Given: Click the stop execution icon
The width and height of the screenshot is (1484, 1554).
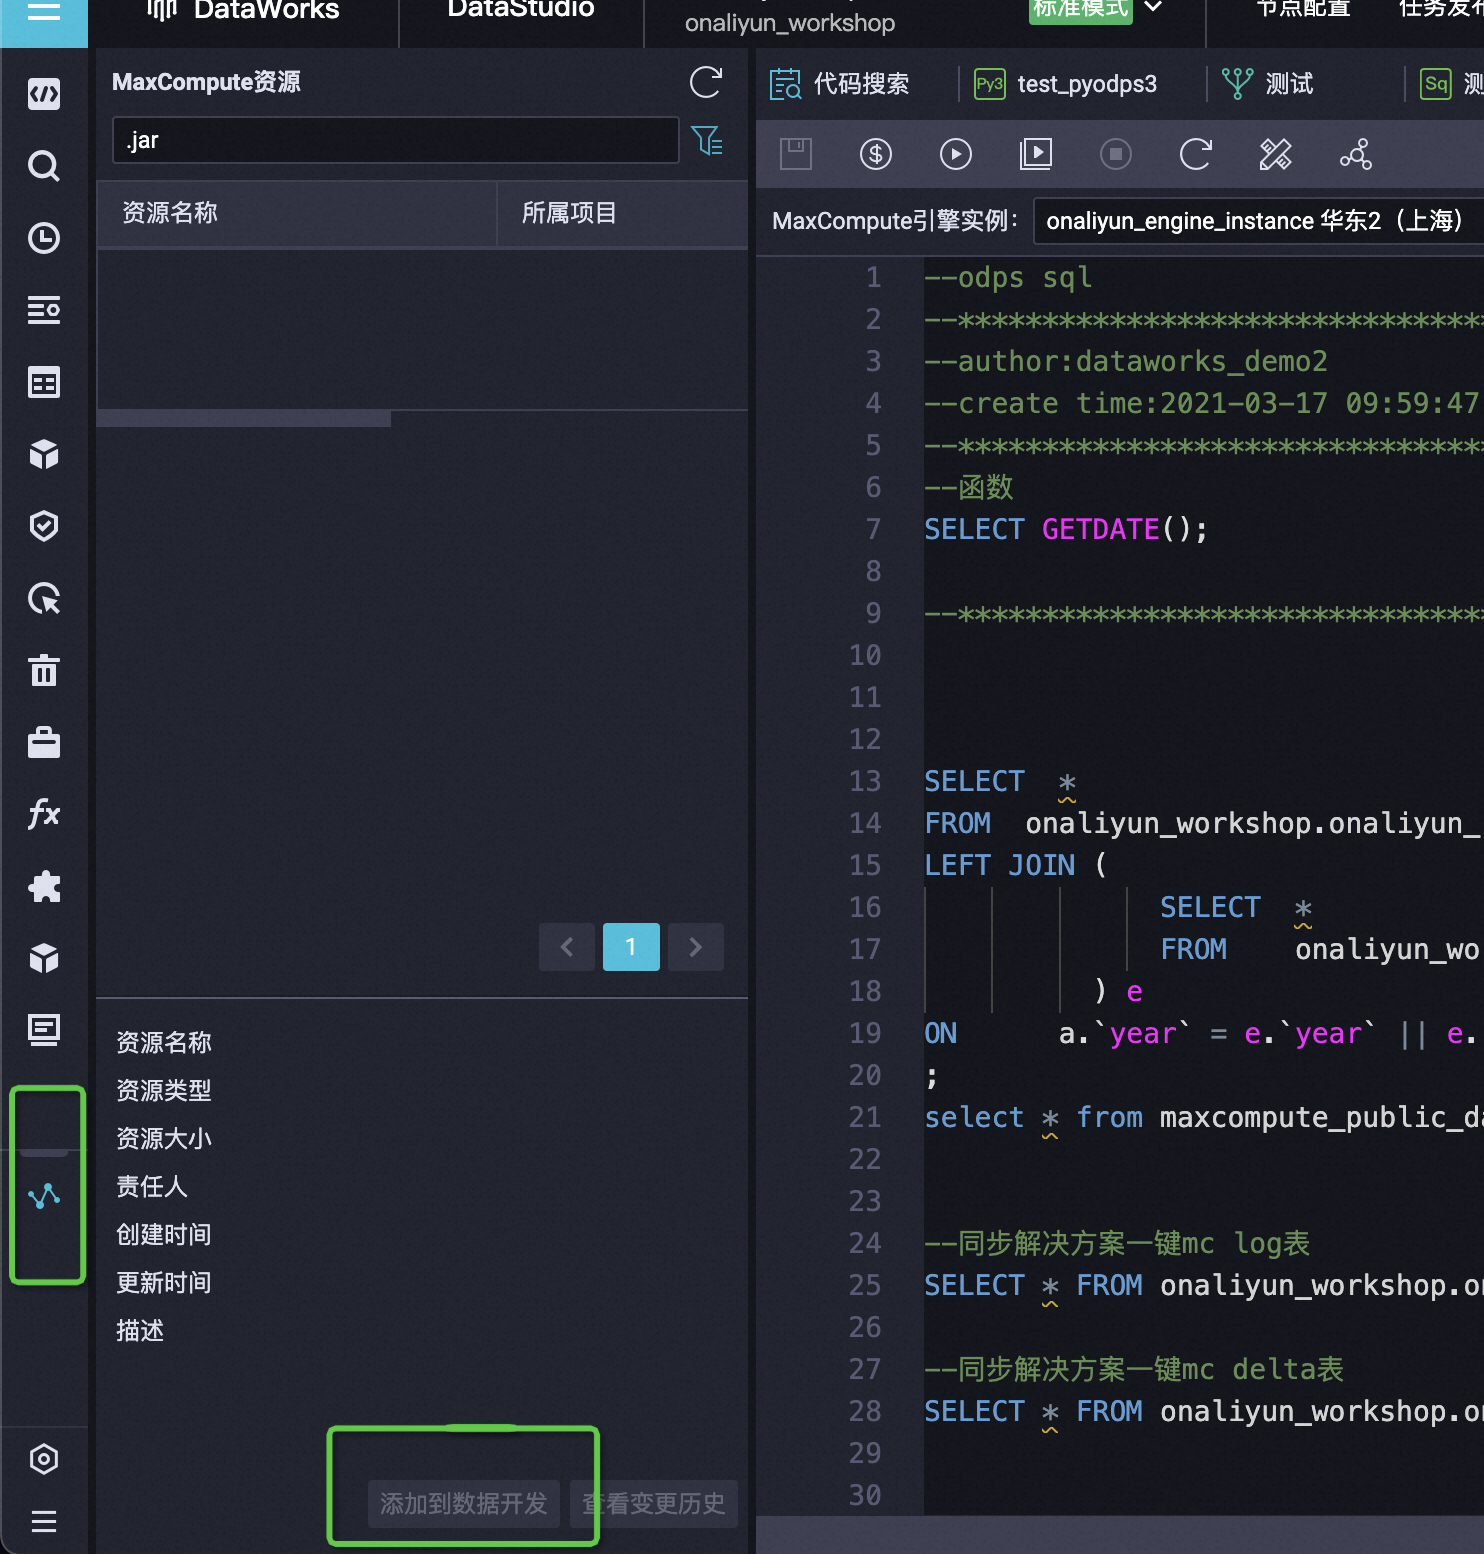Looking at the screenshot, I should [1116, 154].
